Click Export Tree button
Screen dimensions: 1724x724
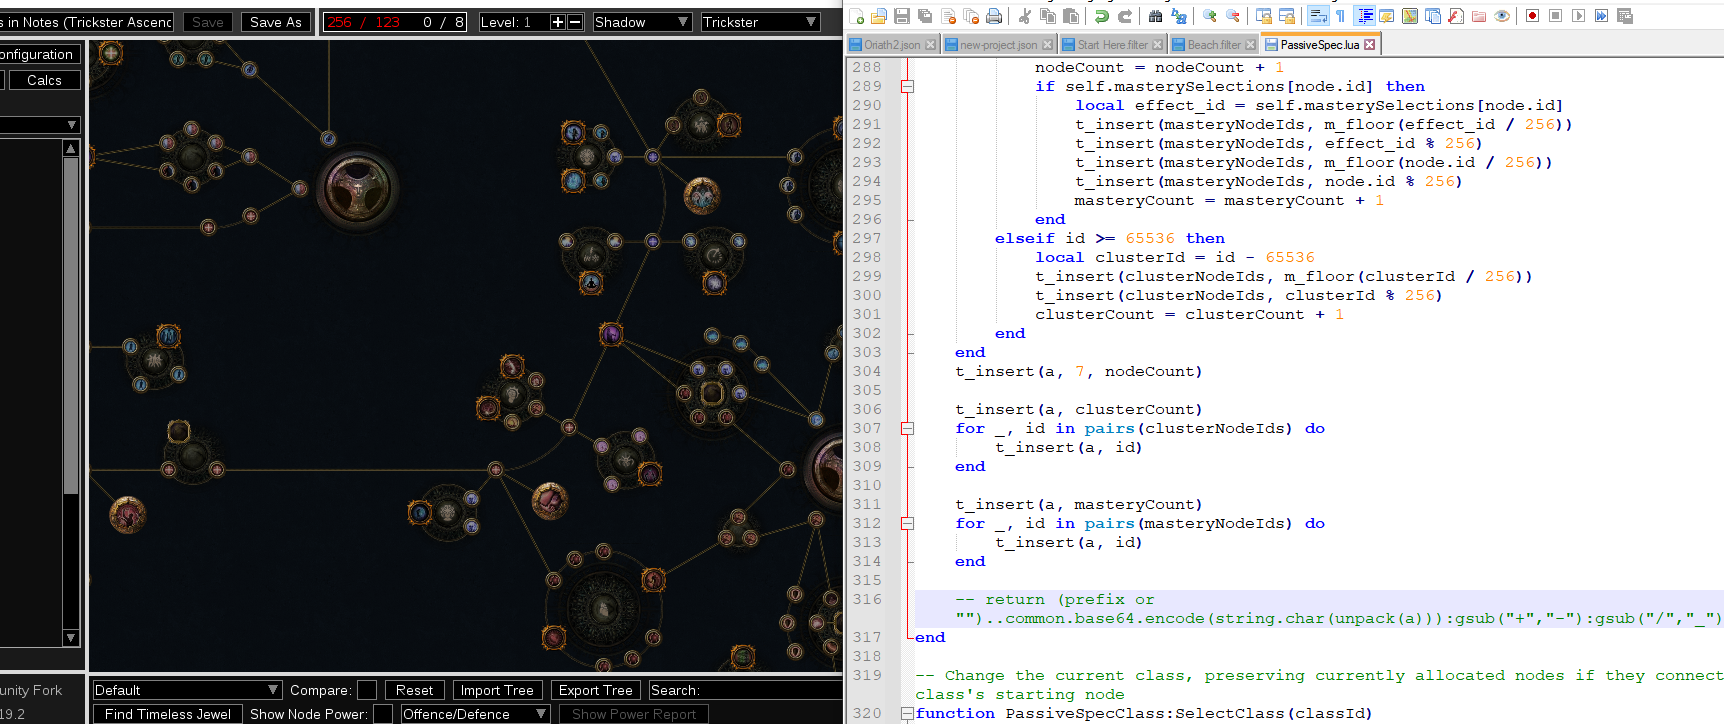pyautogui.click(x=595, y=690)
